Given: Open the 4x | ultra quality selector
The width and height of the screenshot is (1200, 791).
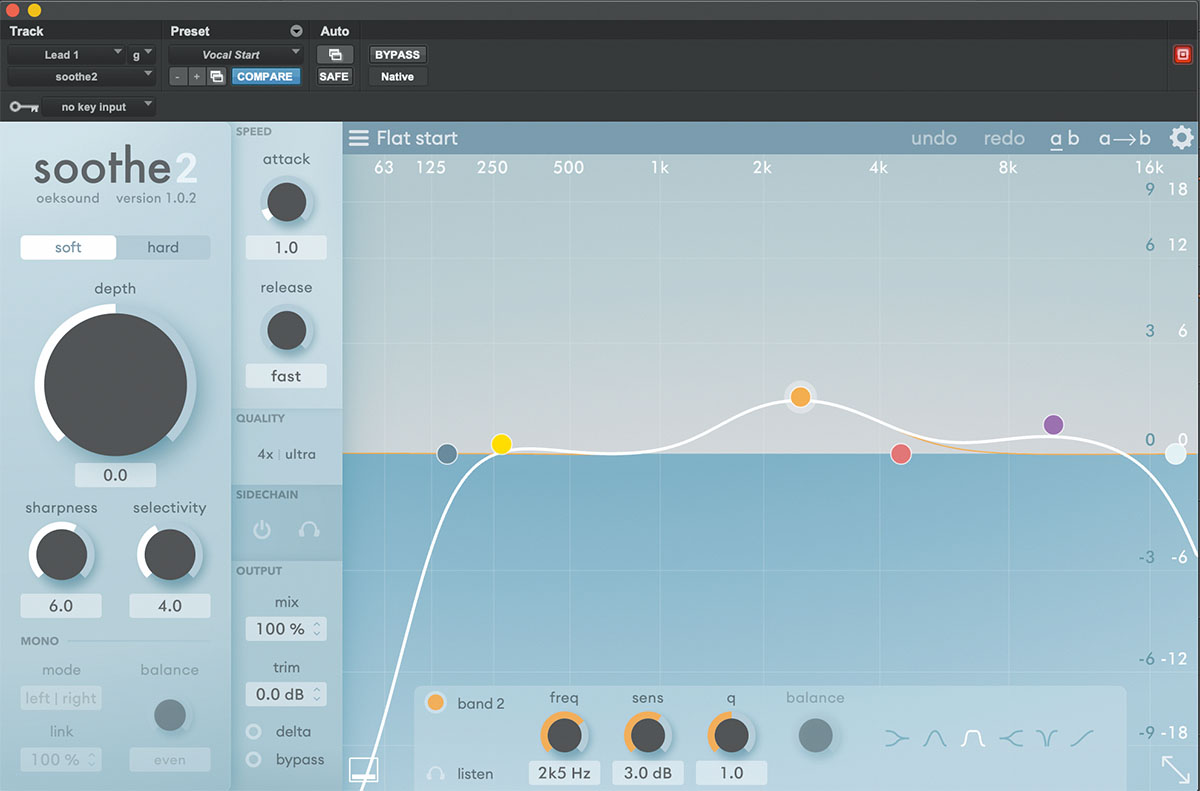Looking at the screenshot, I should (286, 454).
